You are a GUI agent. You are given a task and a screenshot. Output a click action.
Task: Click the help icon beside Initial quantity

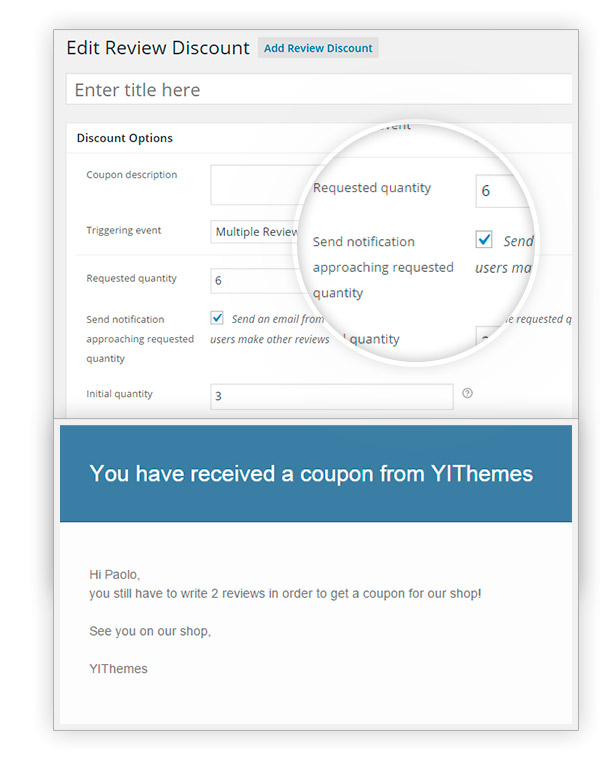(467, 393)
